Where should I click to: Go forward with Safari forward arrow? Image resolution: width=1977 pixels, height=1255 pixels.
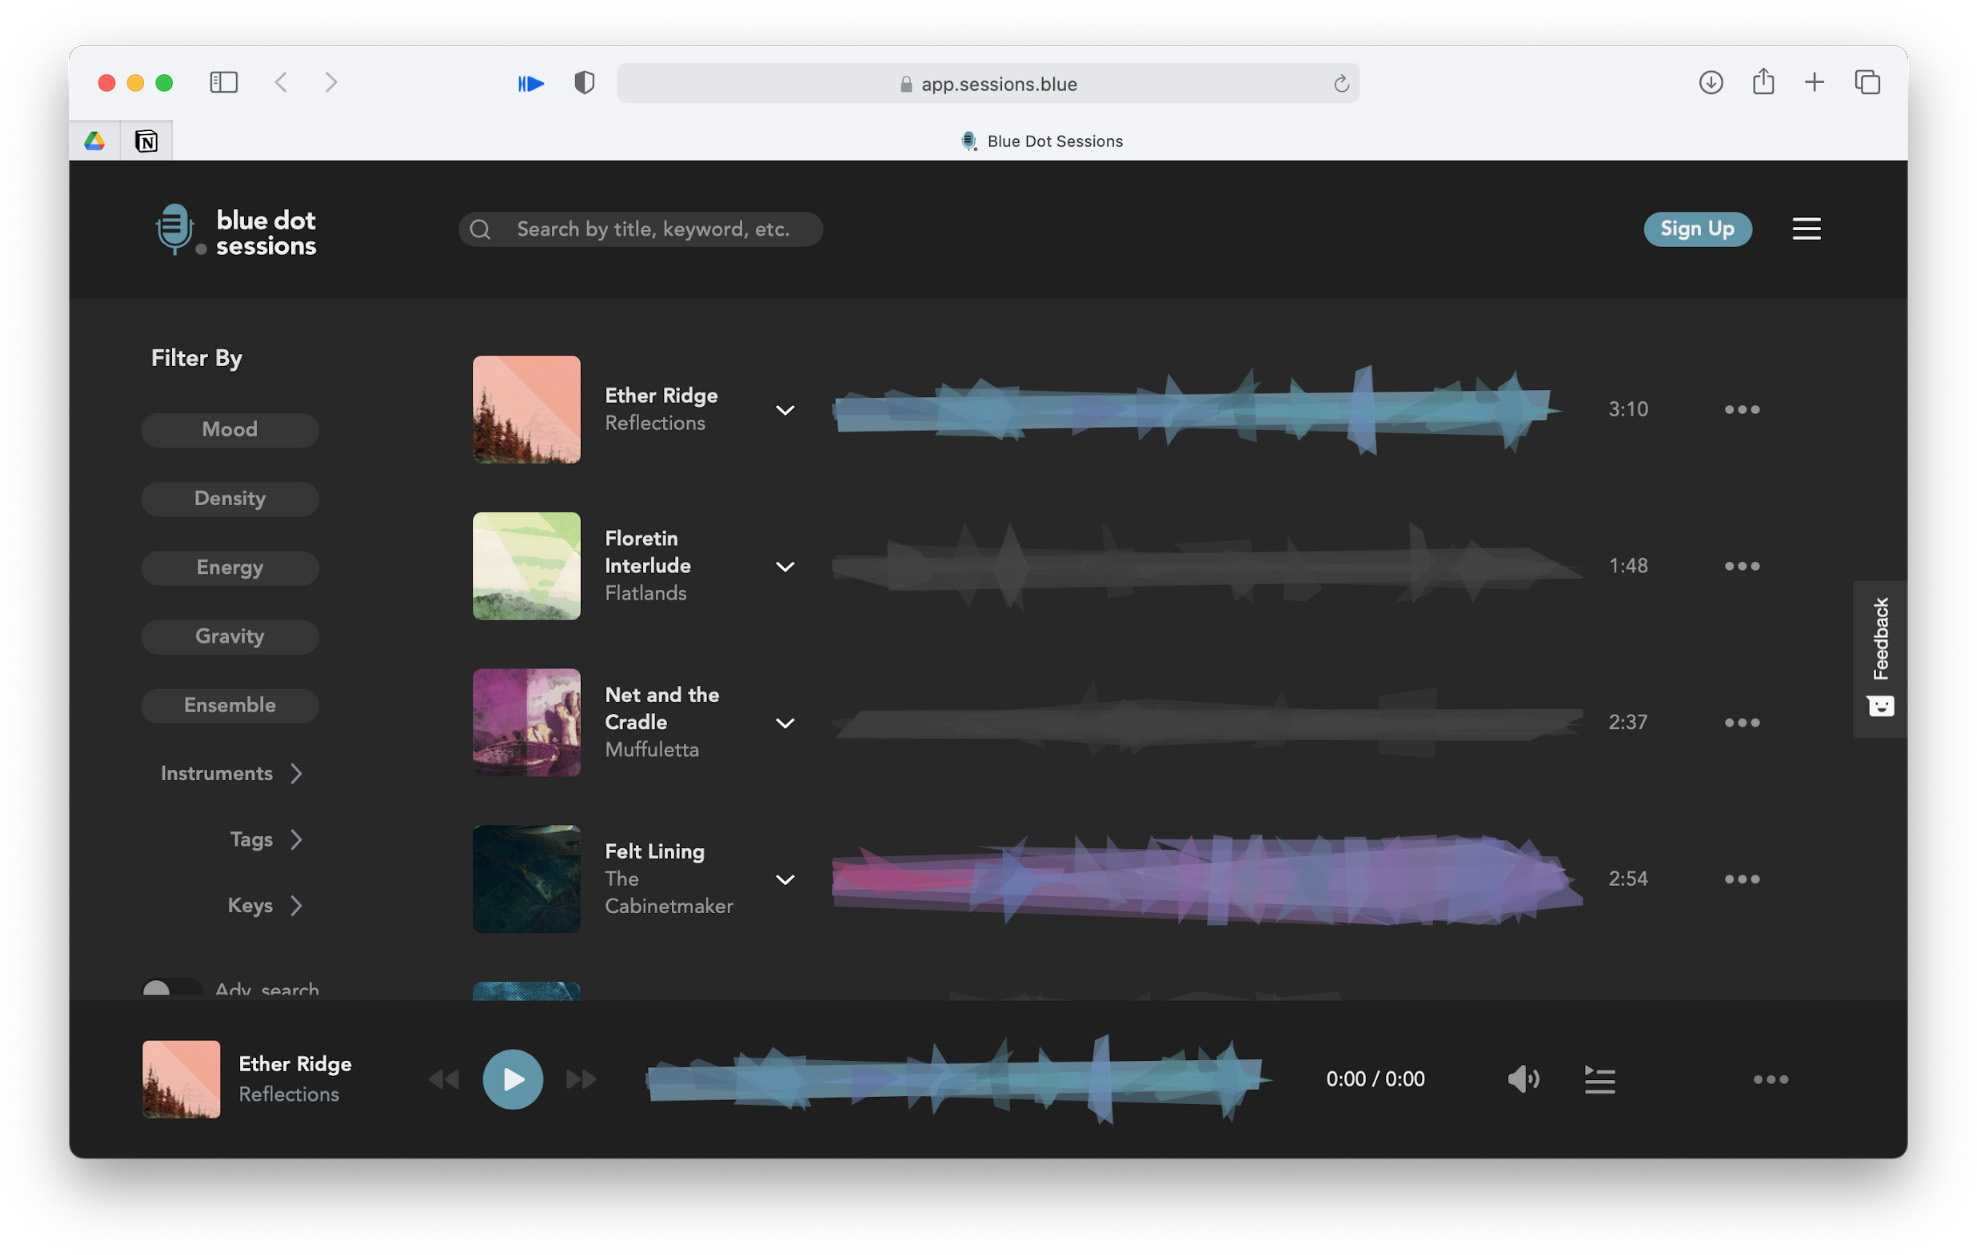tap(331, 82)
